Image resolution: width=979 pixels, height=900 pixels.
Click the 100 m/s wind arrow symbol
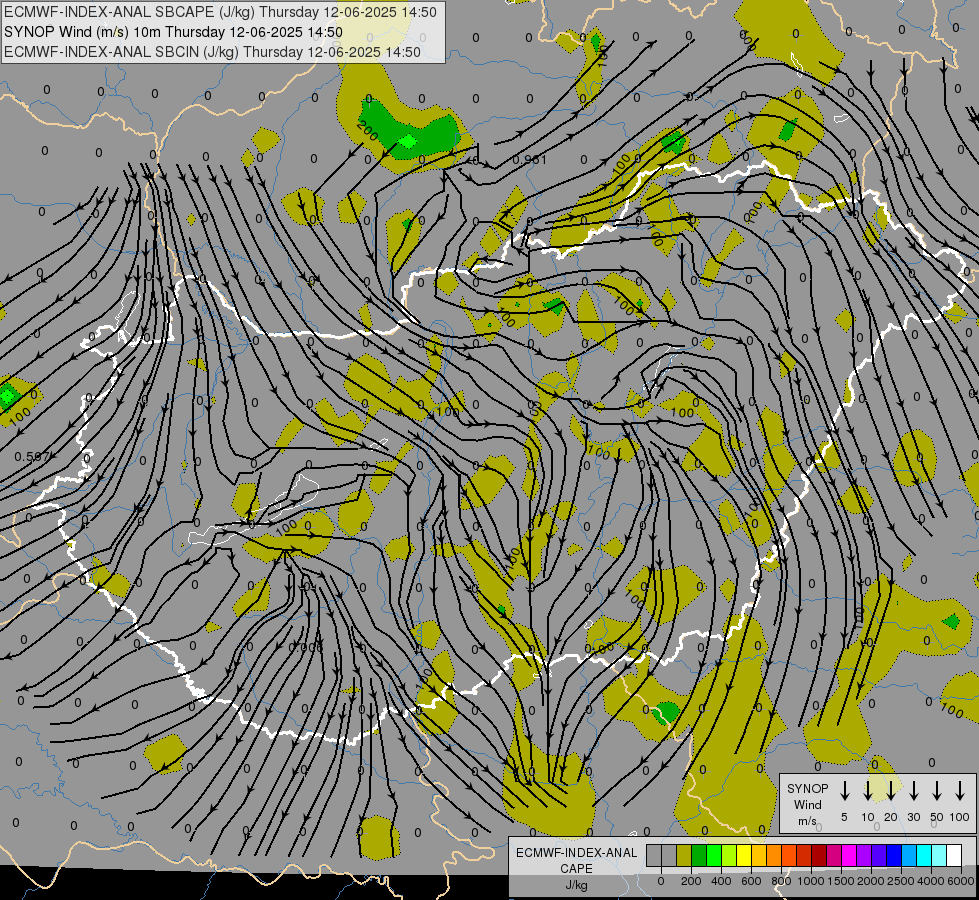960,791
